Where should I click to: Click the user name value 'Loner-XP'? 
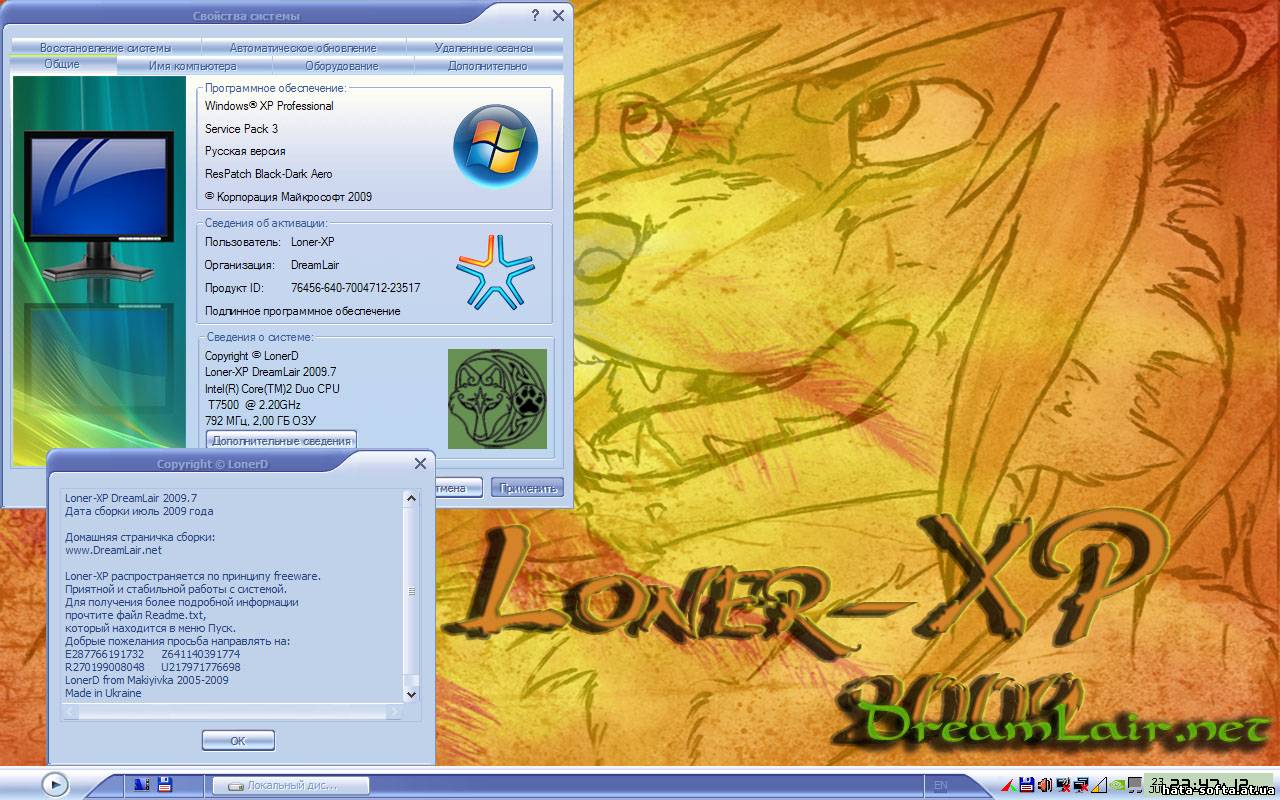click(x=312, y=242)
